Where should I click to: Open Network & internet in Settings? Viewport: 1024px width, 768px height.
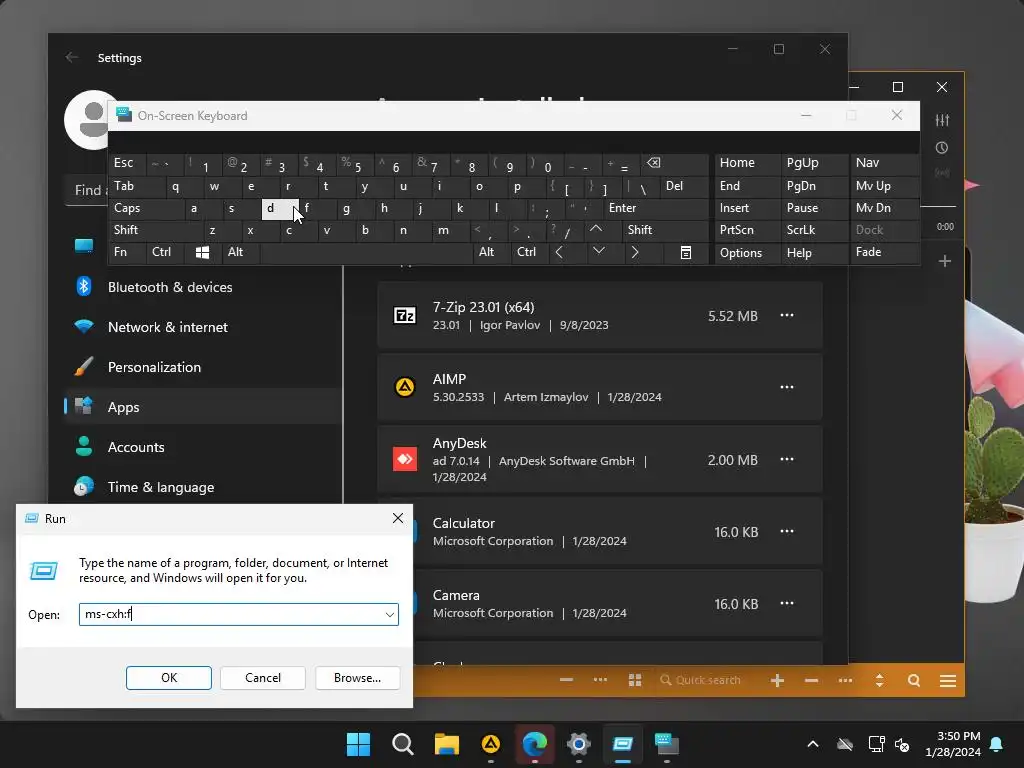point(202,327)
